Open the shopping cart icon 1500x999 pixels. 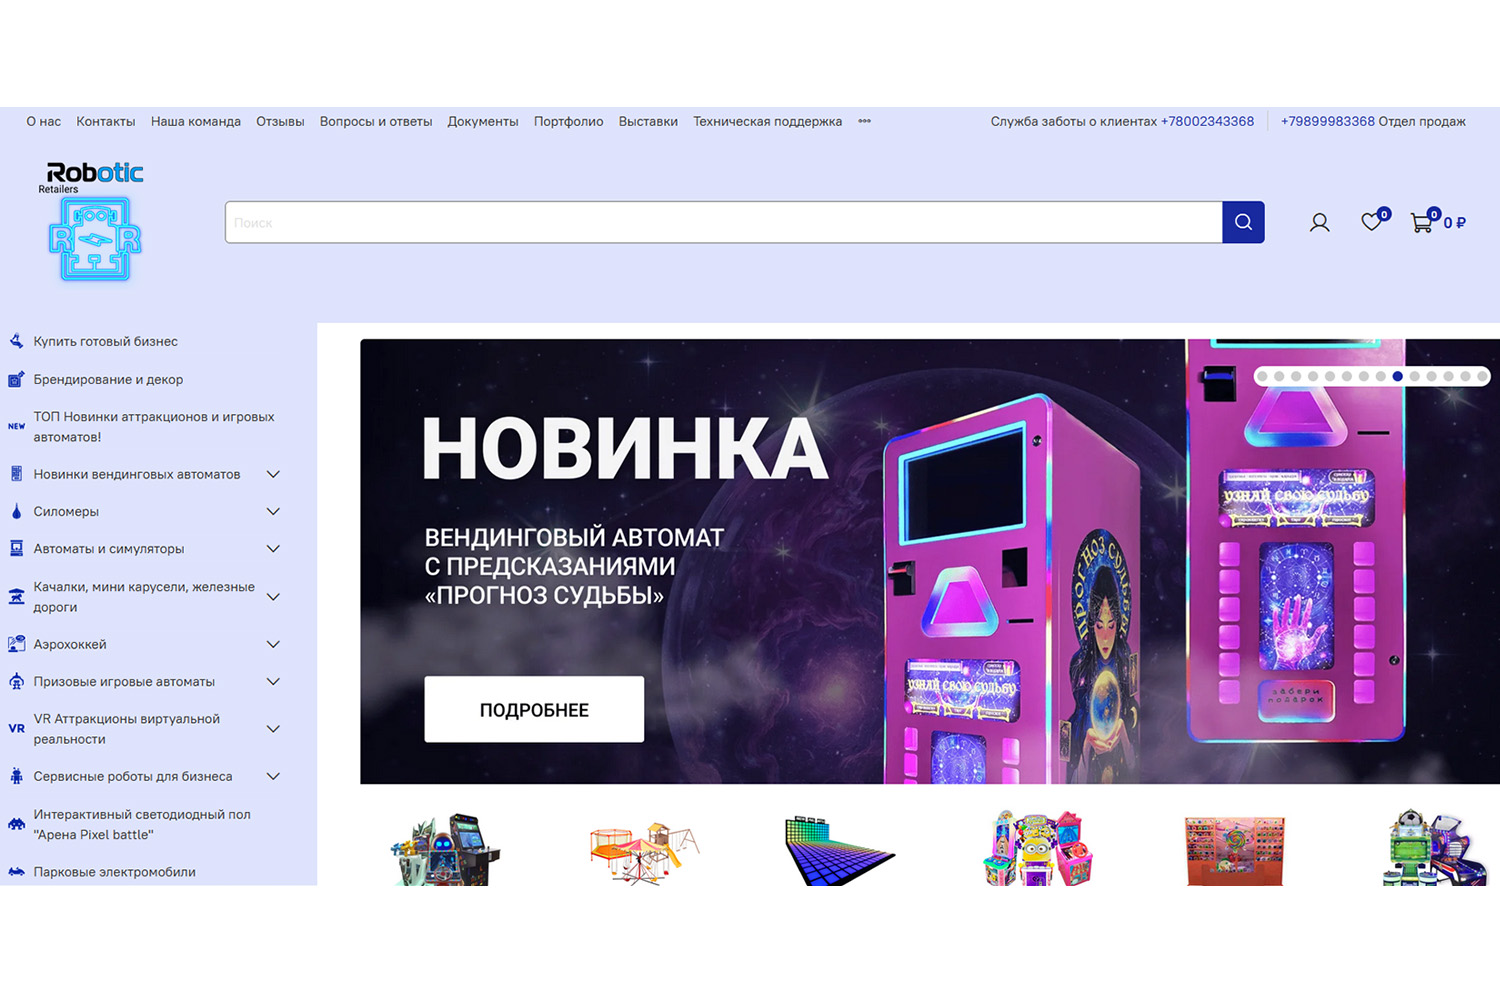point(1421,223)
